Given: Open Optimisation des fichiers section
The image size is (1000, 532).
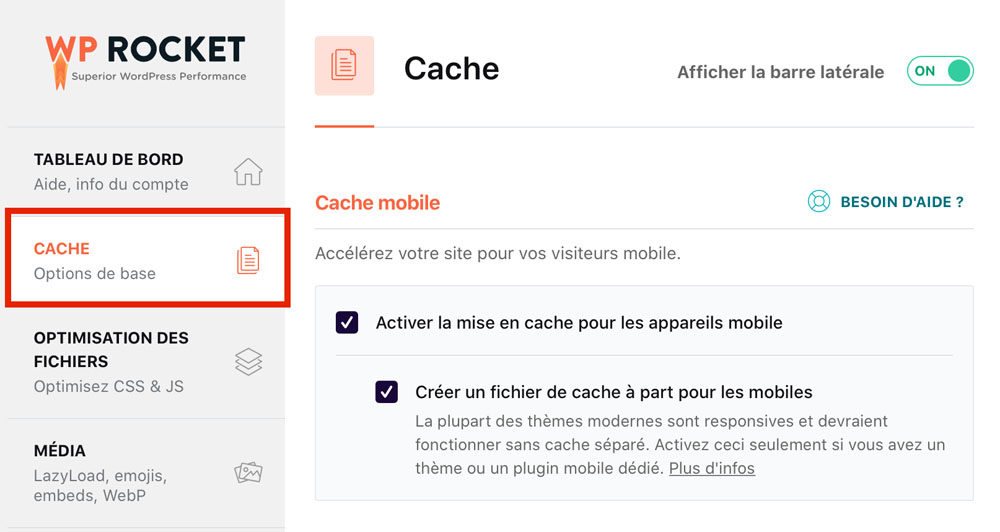Looking at the screenshot, I should [146, 362].
